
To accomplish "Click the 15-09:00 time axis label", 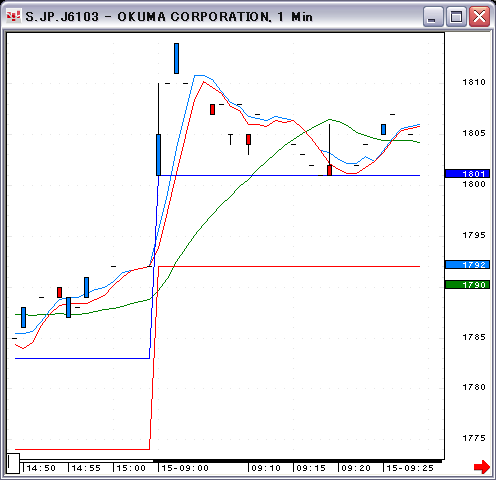I will [185, 468].
